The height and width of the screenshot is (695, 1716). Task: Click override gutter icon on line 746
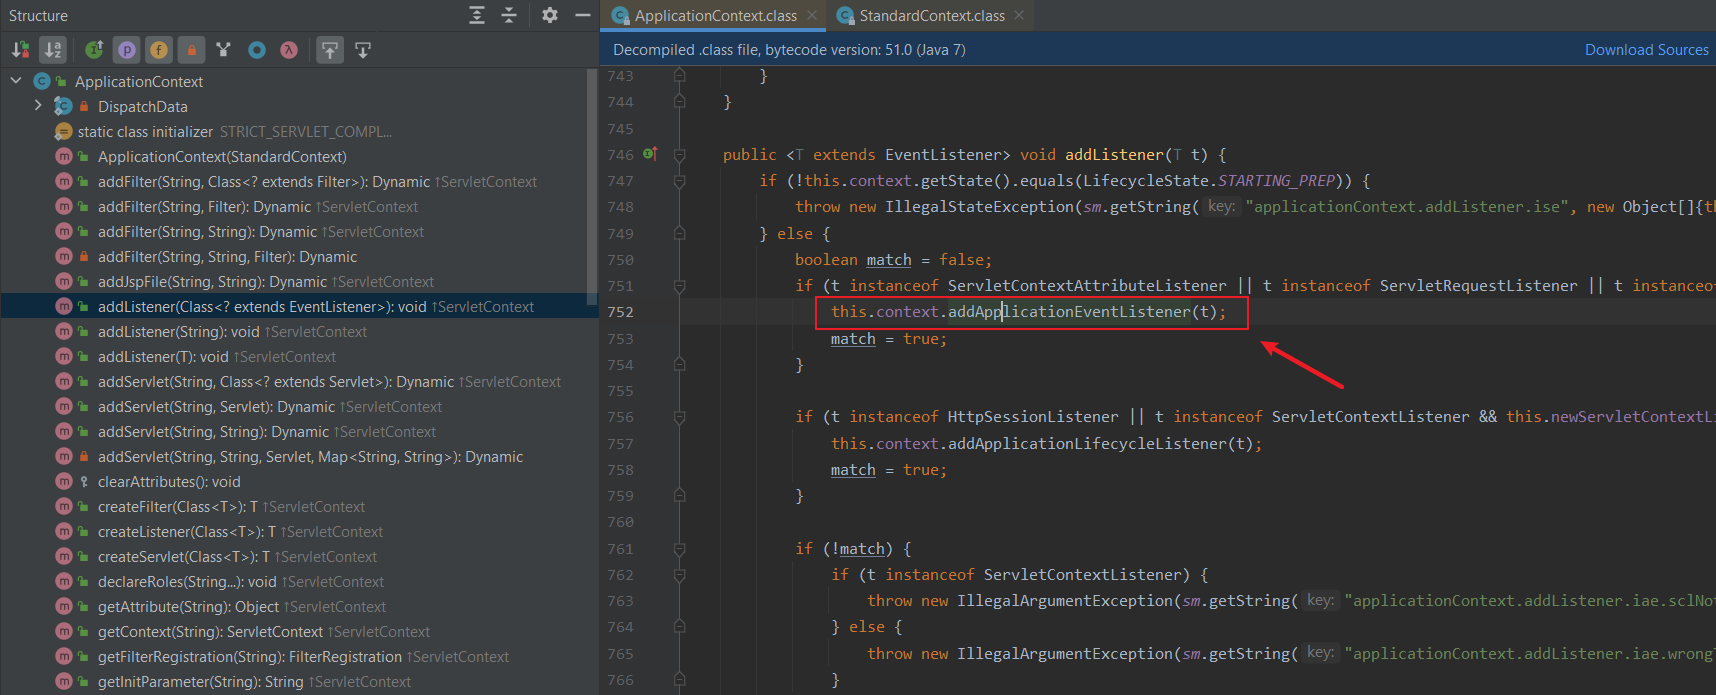[650, 154]
